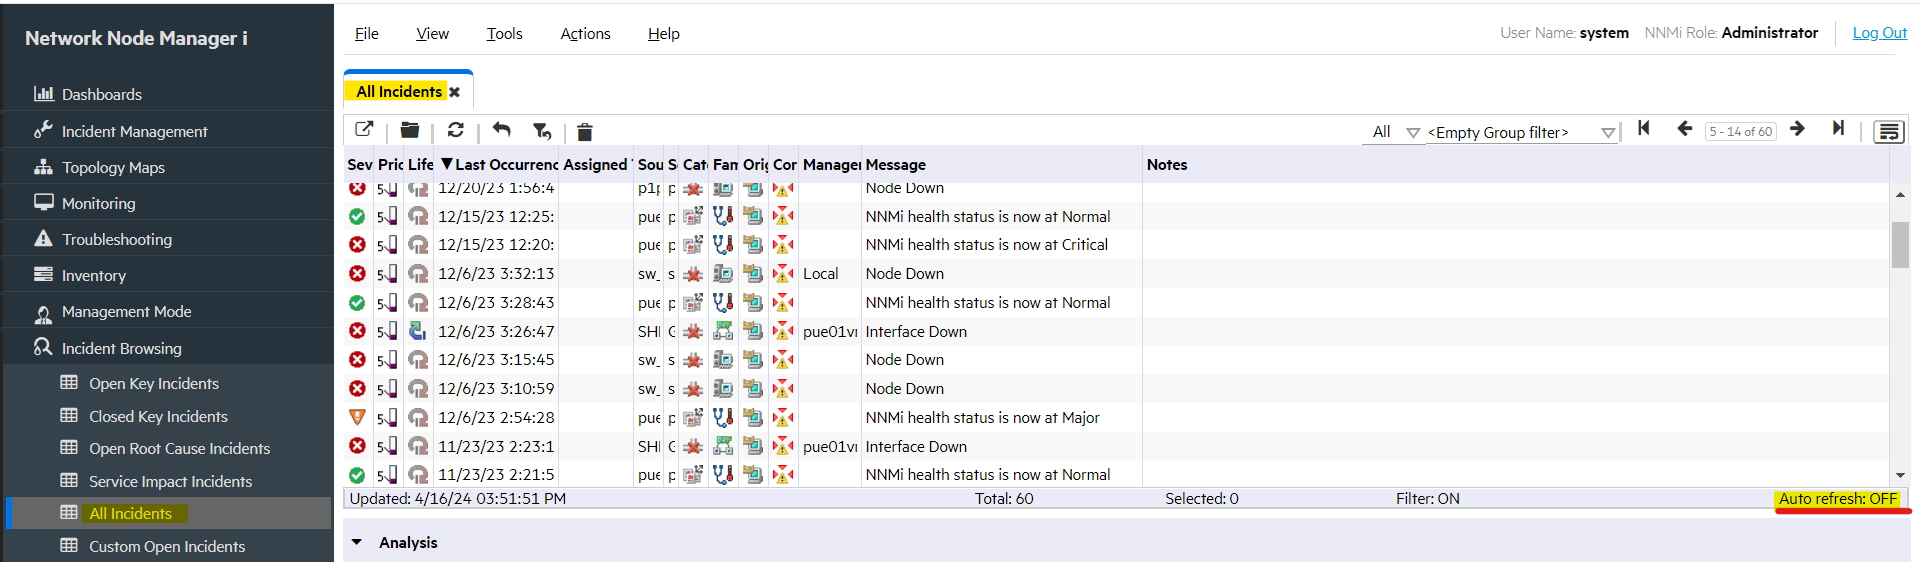Toggle Auto refresh OFF status
Viewport: 1920px width, 562px height.
pyautogui.click(x=1837, y=499)
